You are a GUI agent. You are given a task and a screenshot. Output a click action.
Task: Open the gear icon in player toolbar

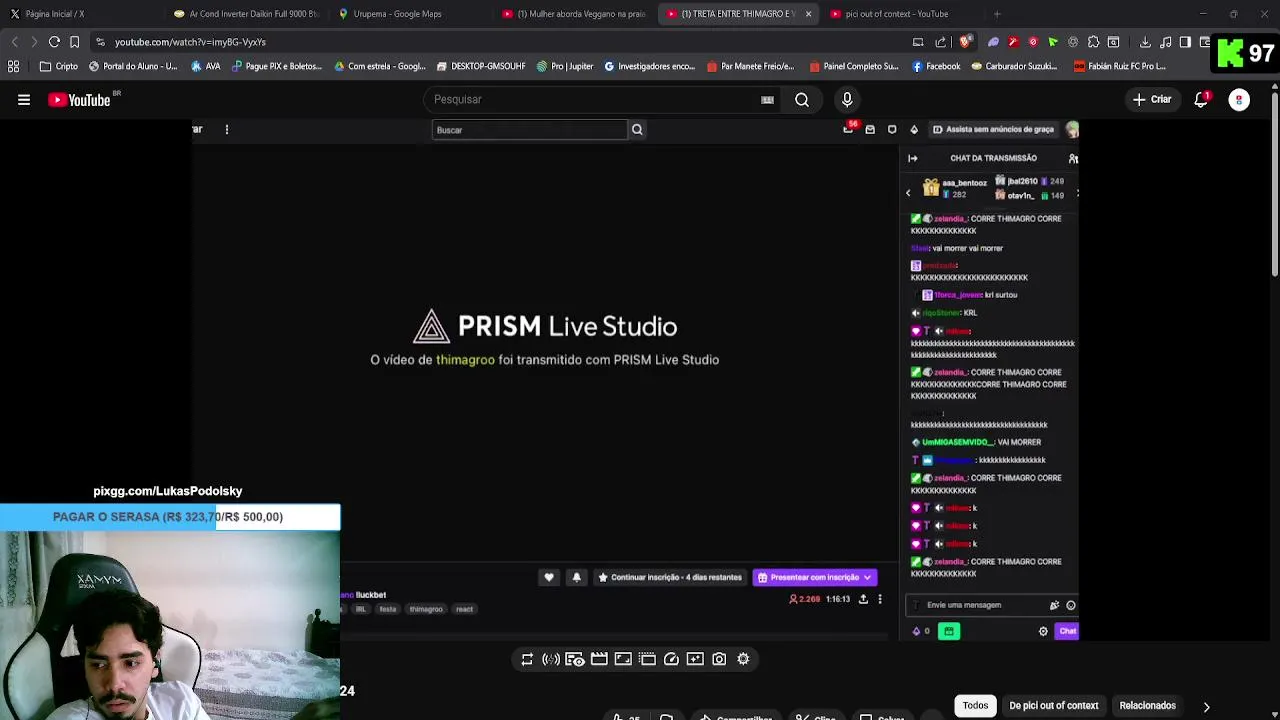(743, 659)
